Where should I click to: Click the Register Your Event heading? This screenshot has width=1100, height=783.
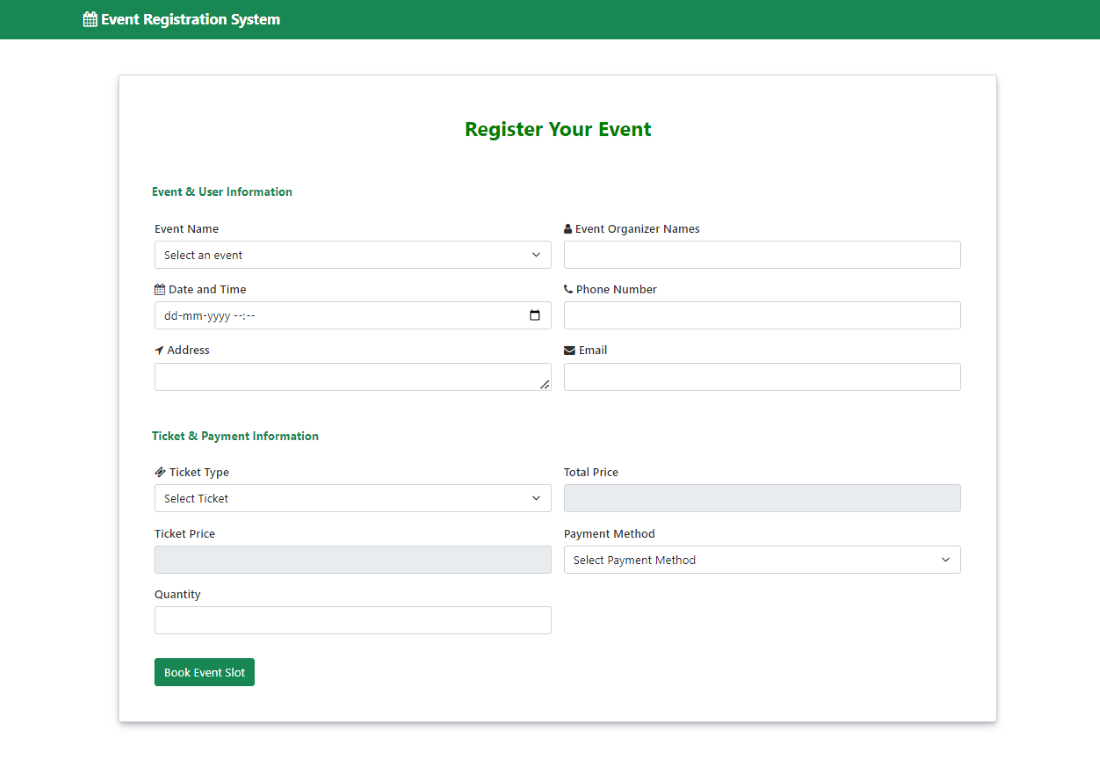pyautogui.click(x=558, y=130)
